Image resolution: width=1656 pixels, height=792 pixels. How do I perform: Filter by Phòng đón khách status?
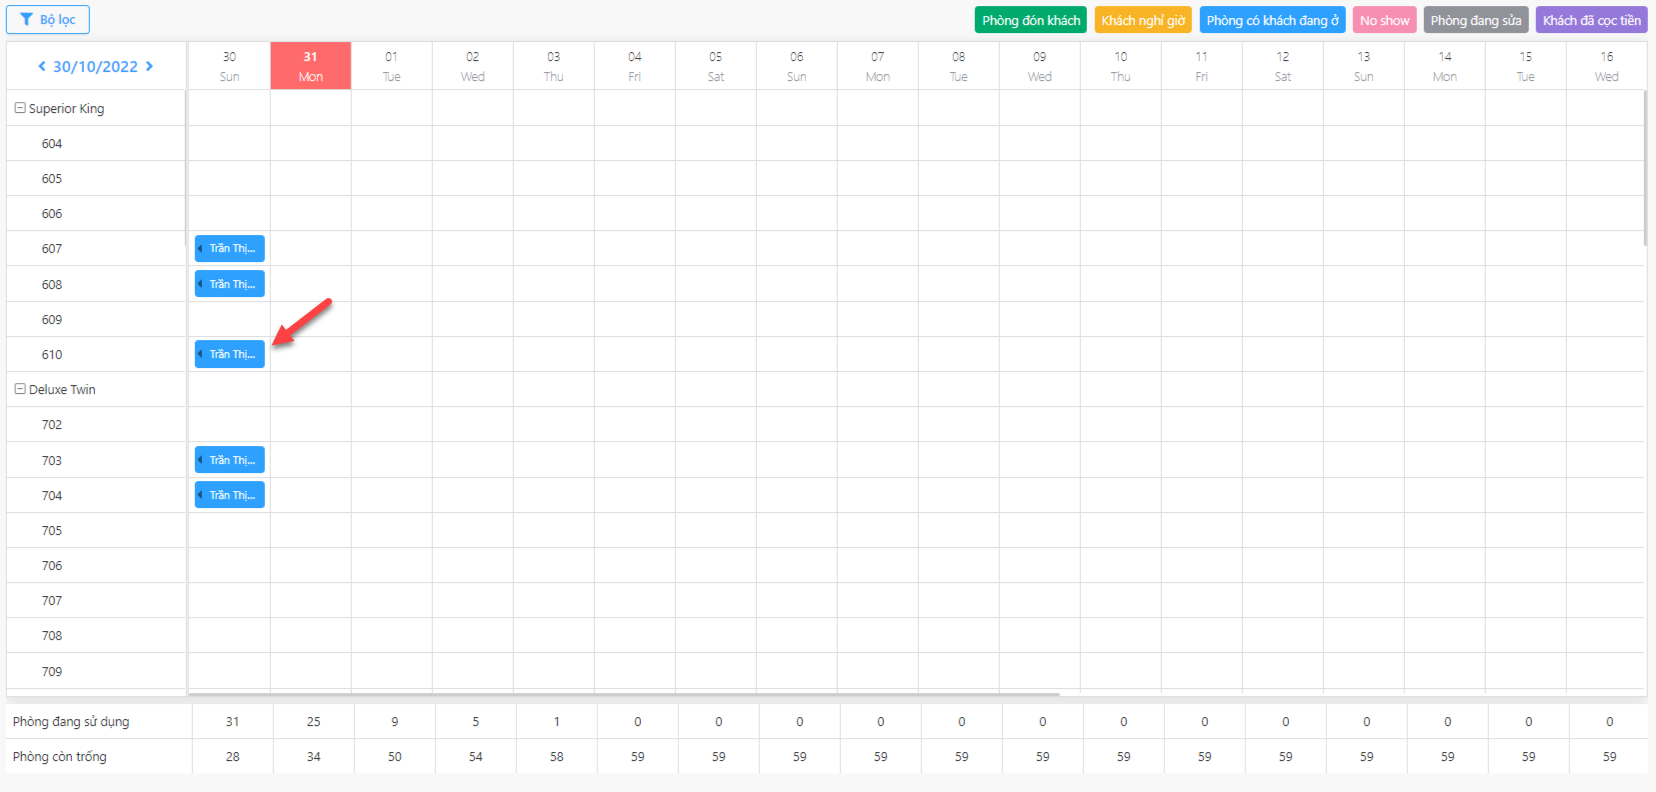(x=1031, y=20)
